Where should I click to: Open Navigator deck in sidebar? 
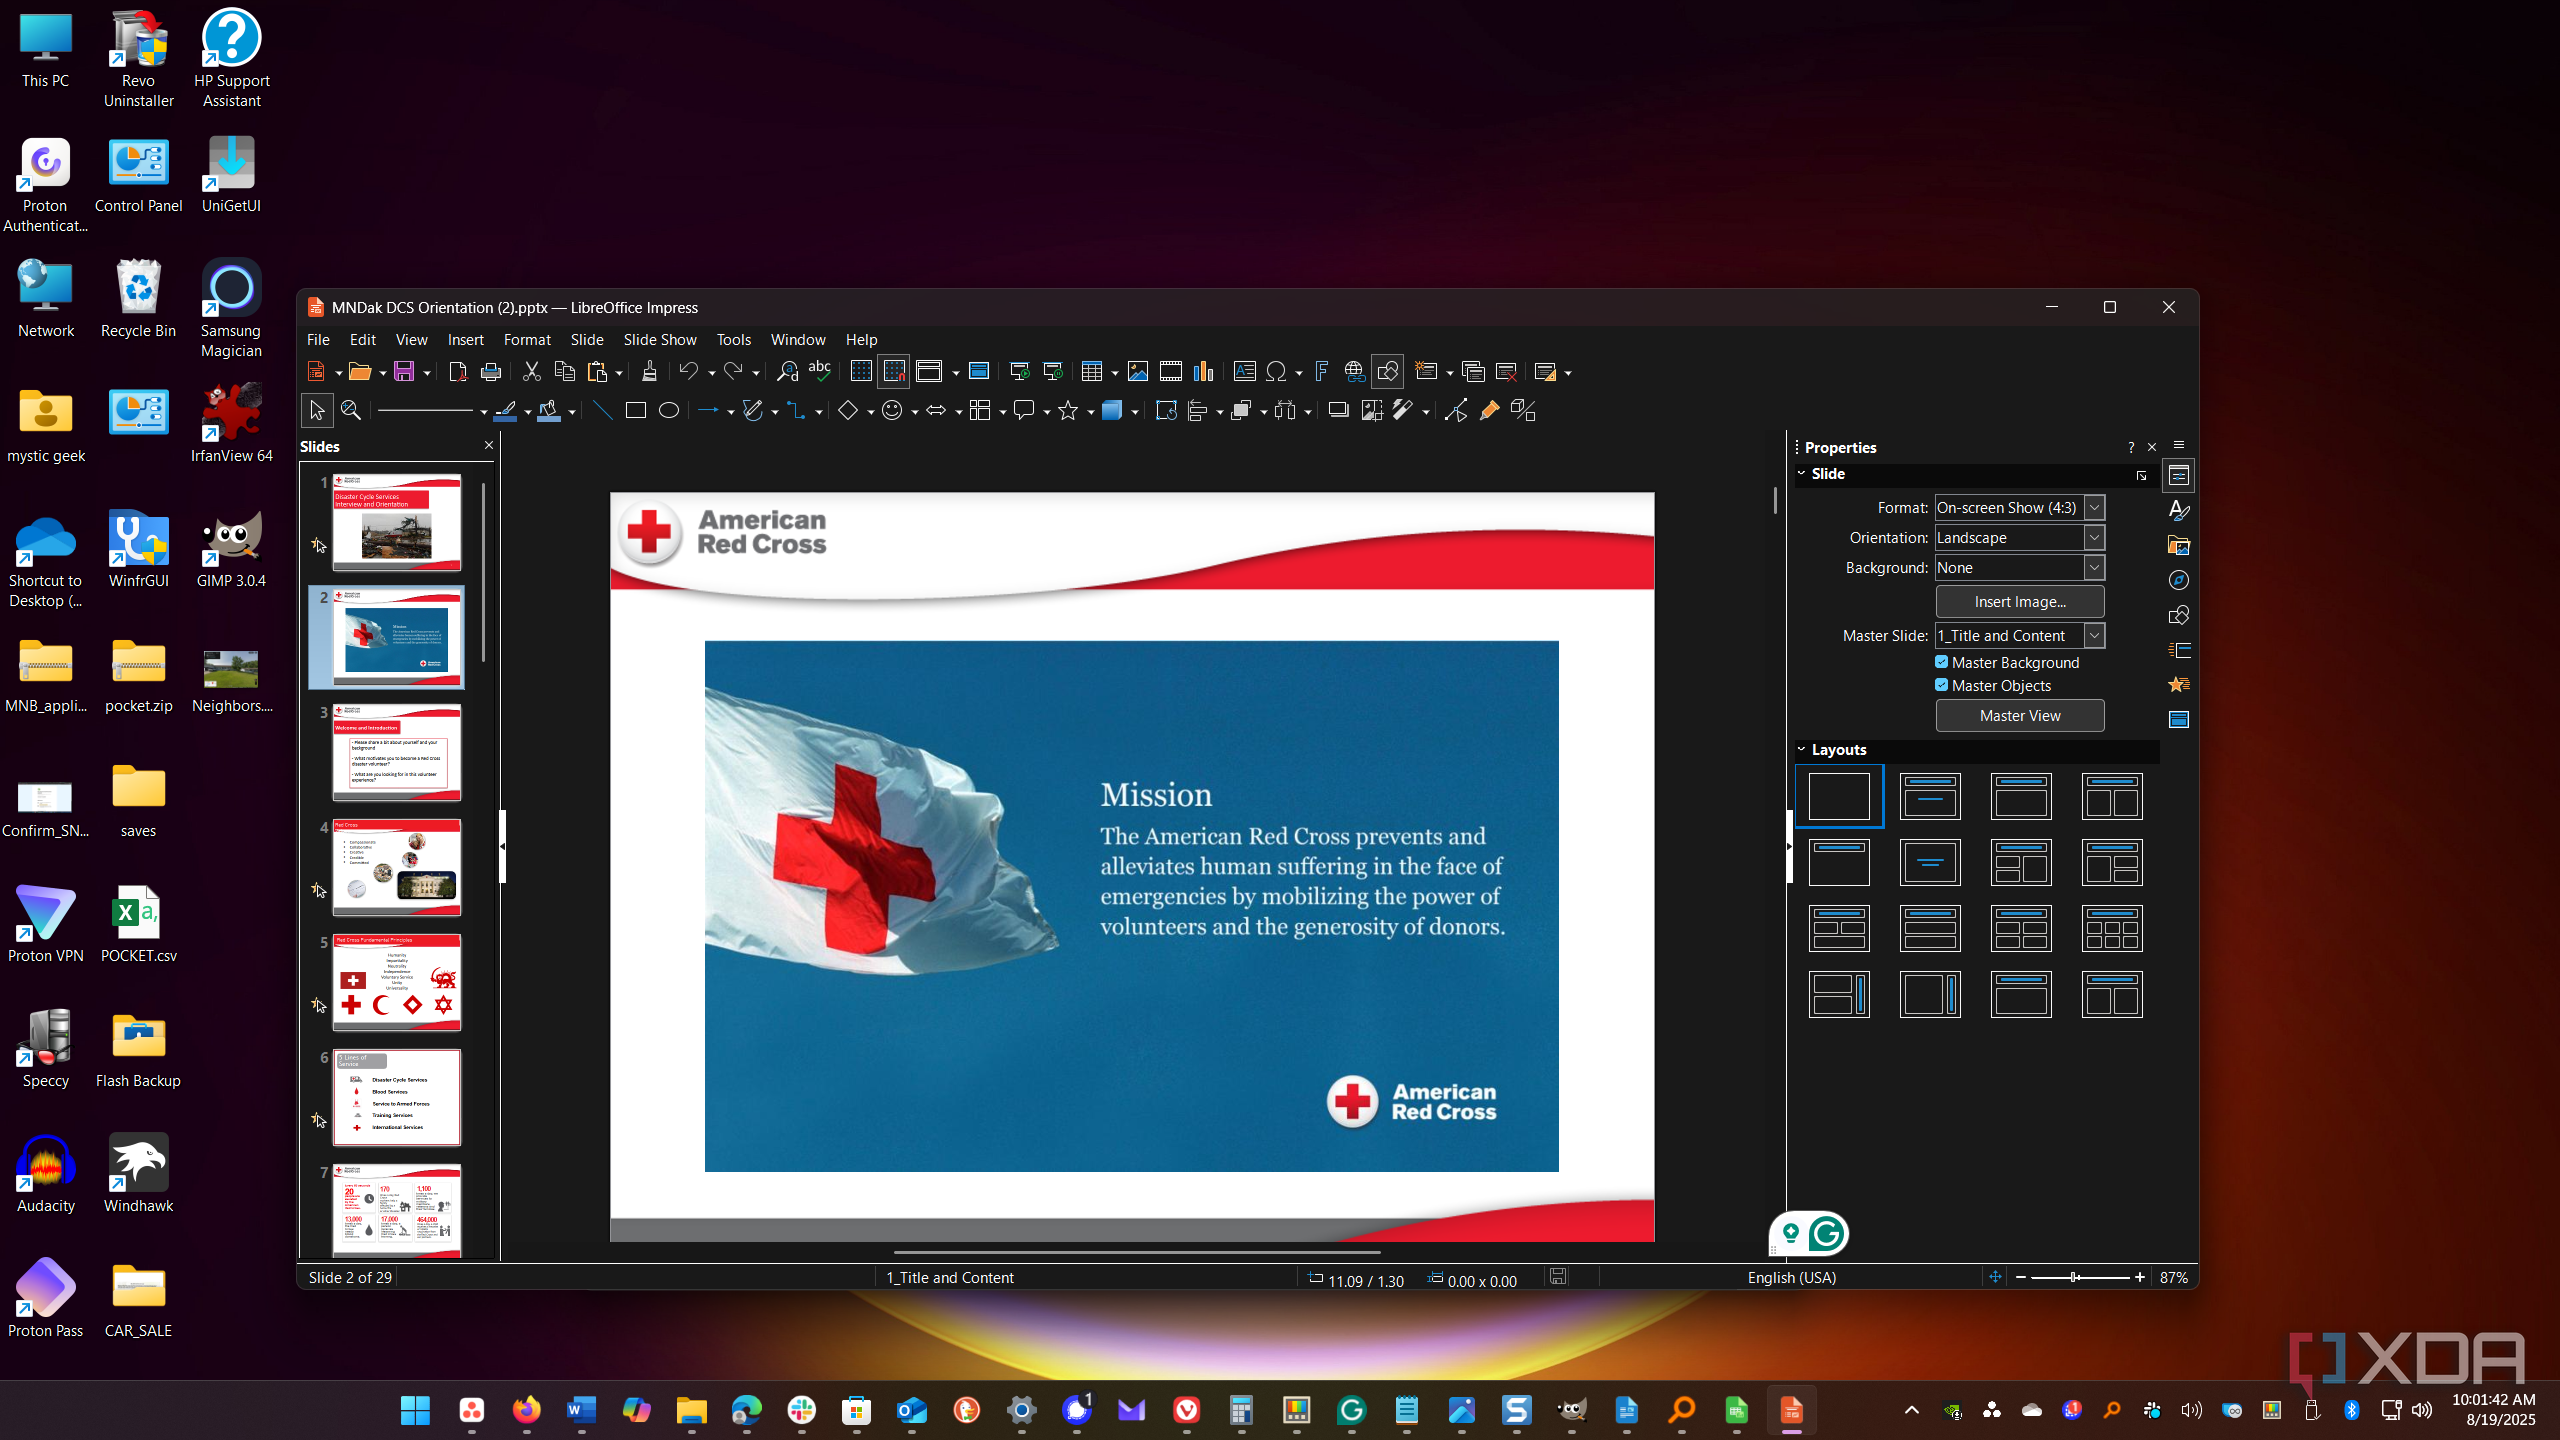pyautogui.click(x=2179, y=580)
